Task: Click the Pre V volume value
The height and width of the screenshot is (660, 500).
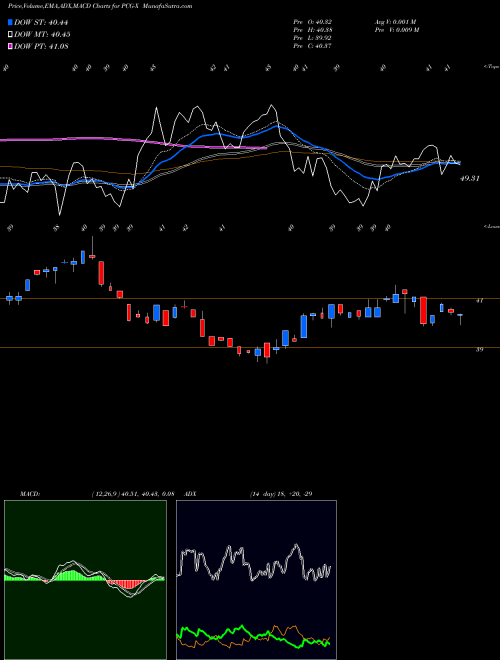Action: 397,30
